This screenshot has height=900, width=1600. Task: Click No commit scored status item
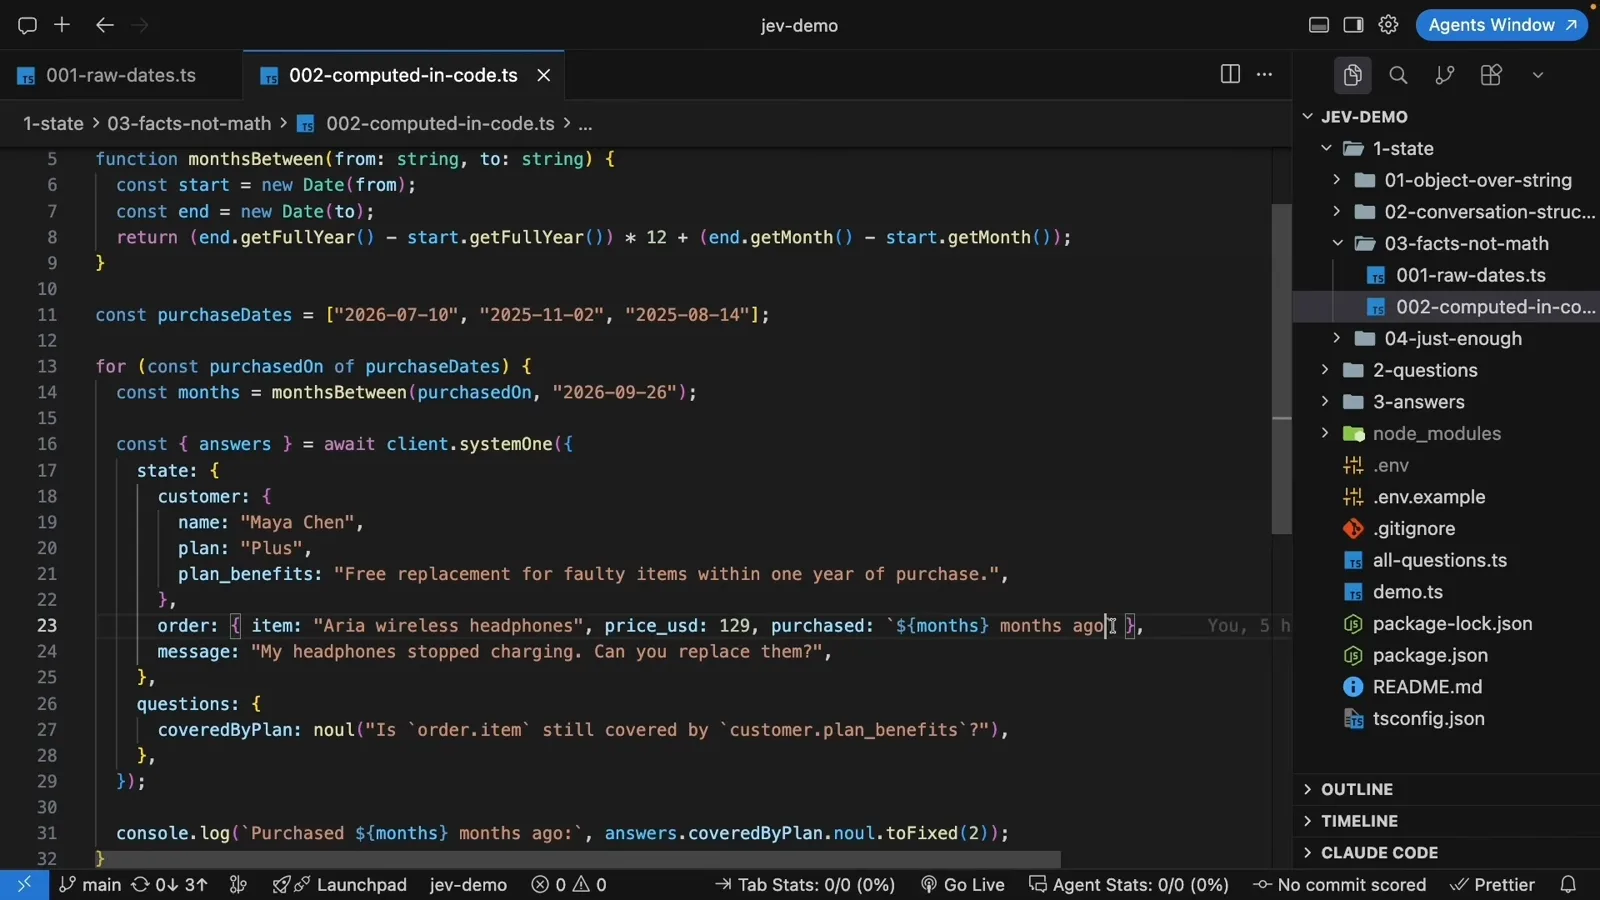pyautogui.click(x=1340, y=885)
